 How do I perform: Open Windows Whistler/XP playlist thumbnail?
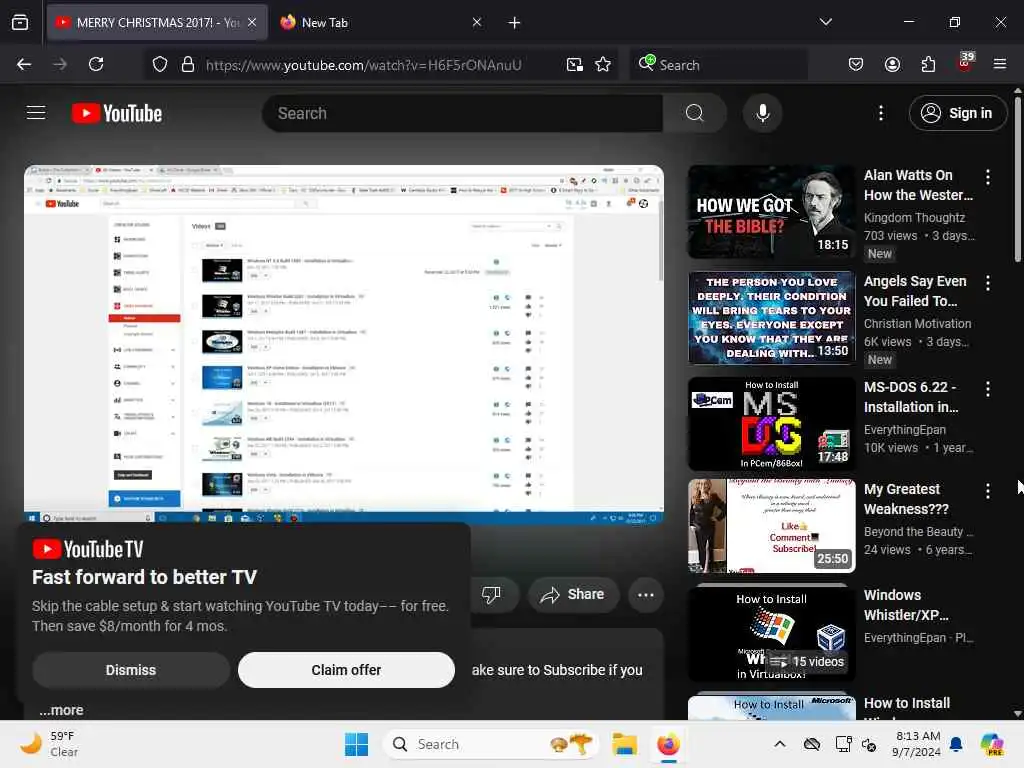click(x=771, y=633)
